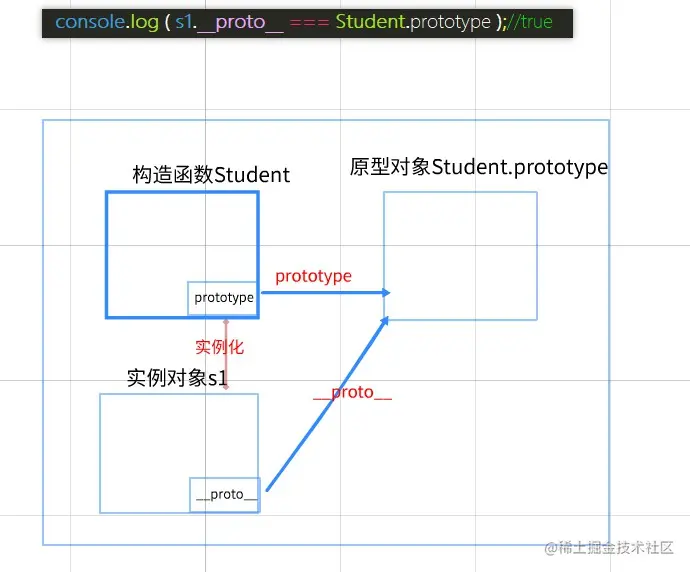The width and height of the screenshot is (690, 572).
Task: Select "s1." in the console.log statement
Action: coord(186,22)
